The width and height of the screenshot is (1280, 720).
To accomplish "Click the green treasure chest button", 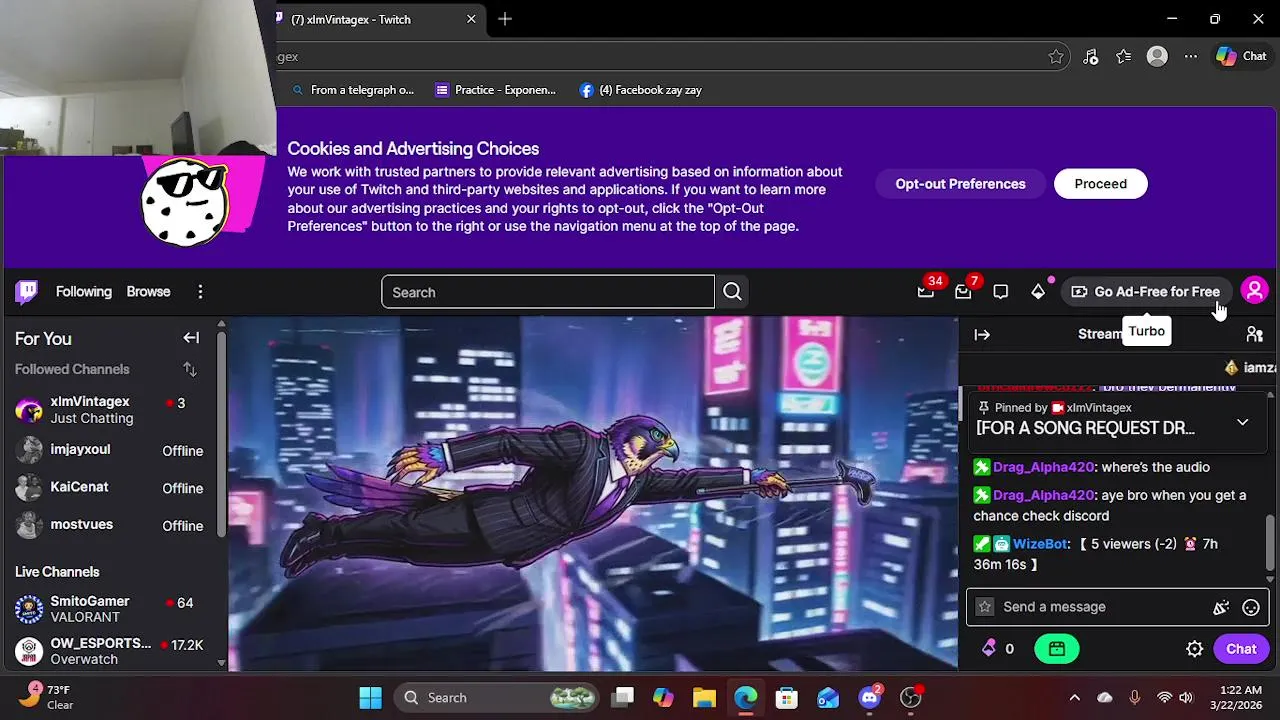I will point(1057,649).
